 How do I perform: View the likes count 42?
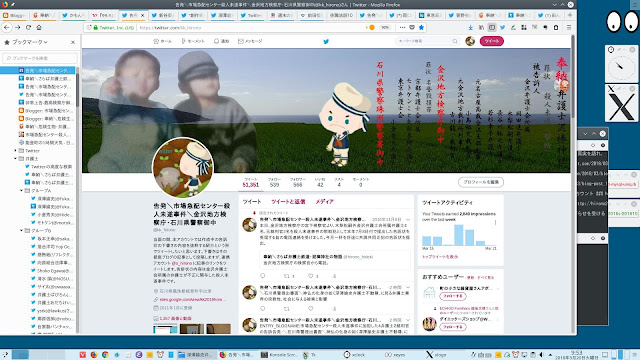(x=320, y=182)
